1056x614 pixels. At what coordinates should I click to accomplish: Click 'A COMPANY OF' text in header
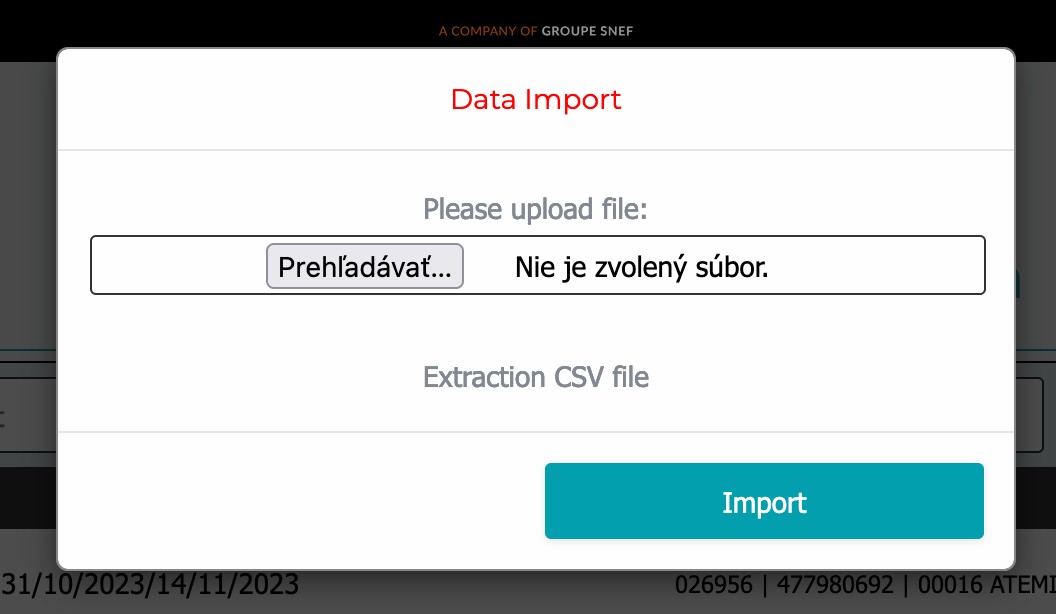coord(488,31)
